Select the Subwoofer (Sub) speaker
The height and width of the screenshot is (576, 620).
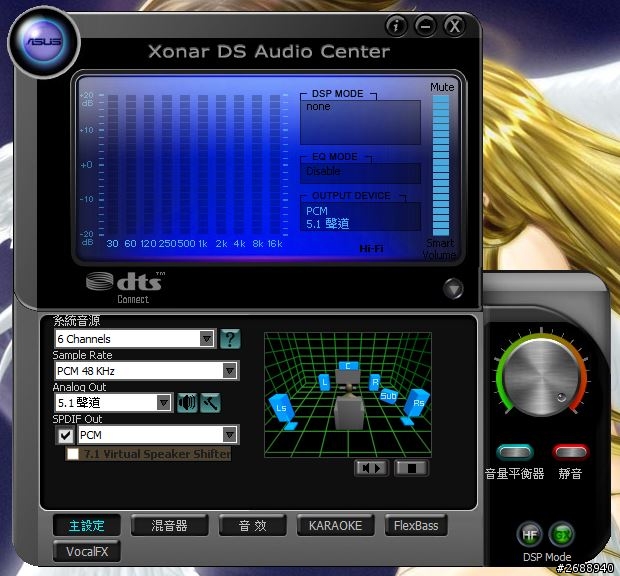[388, 396]
